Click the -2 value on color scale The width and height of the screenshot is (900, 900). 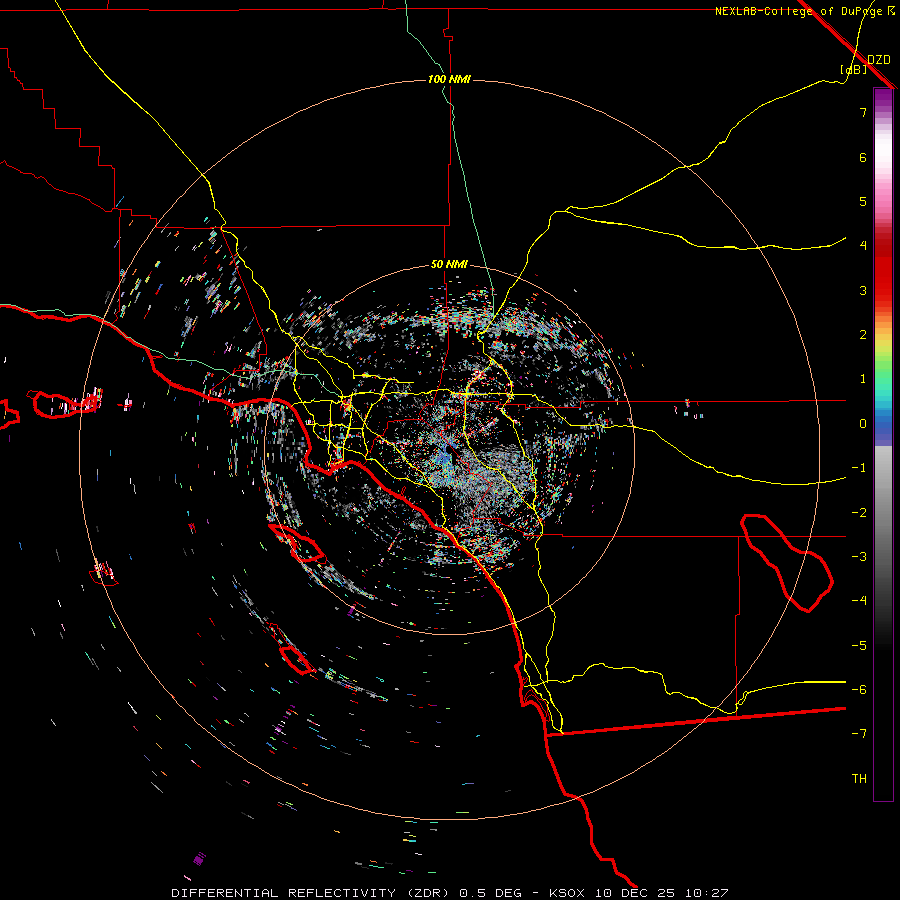[x=859, y=513]
